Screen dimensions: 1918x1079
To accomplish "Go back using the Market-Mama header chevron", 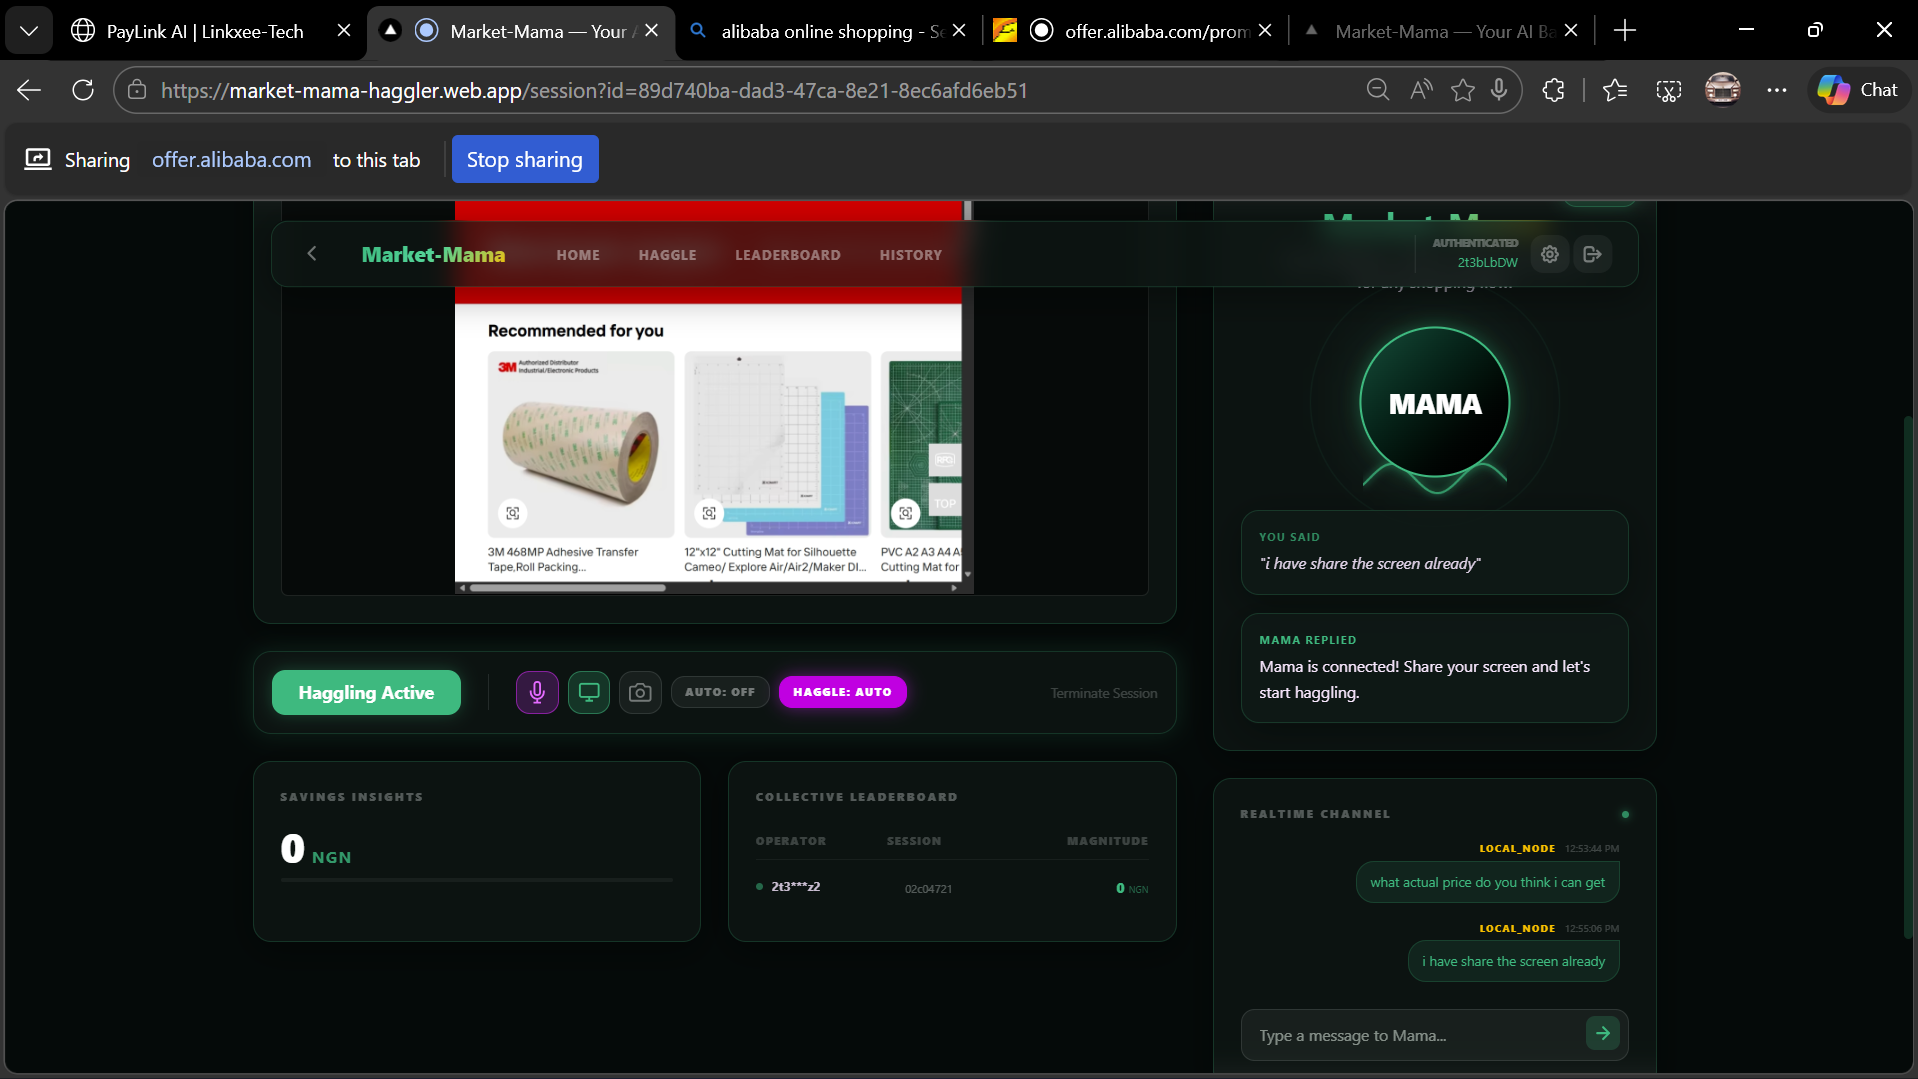I will 312,254.
